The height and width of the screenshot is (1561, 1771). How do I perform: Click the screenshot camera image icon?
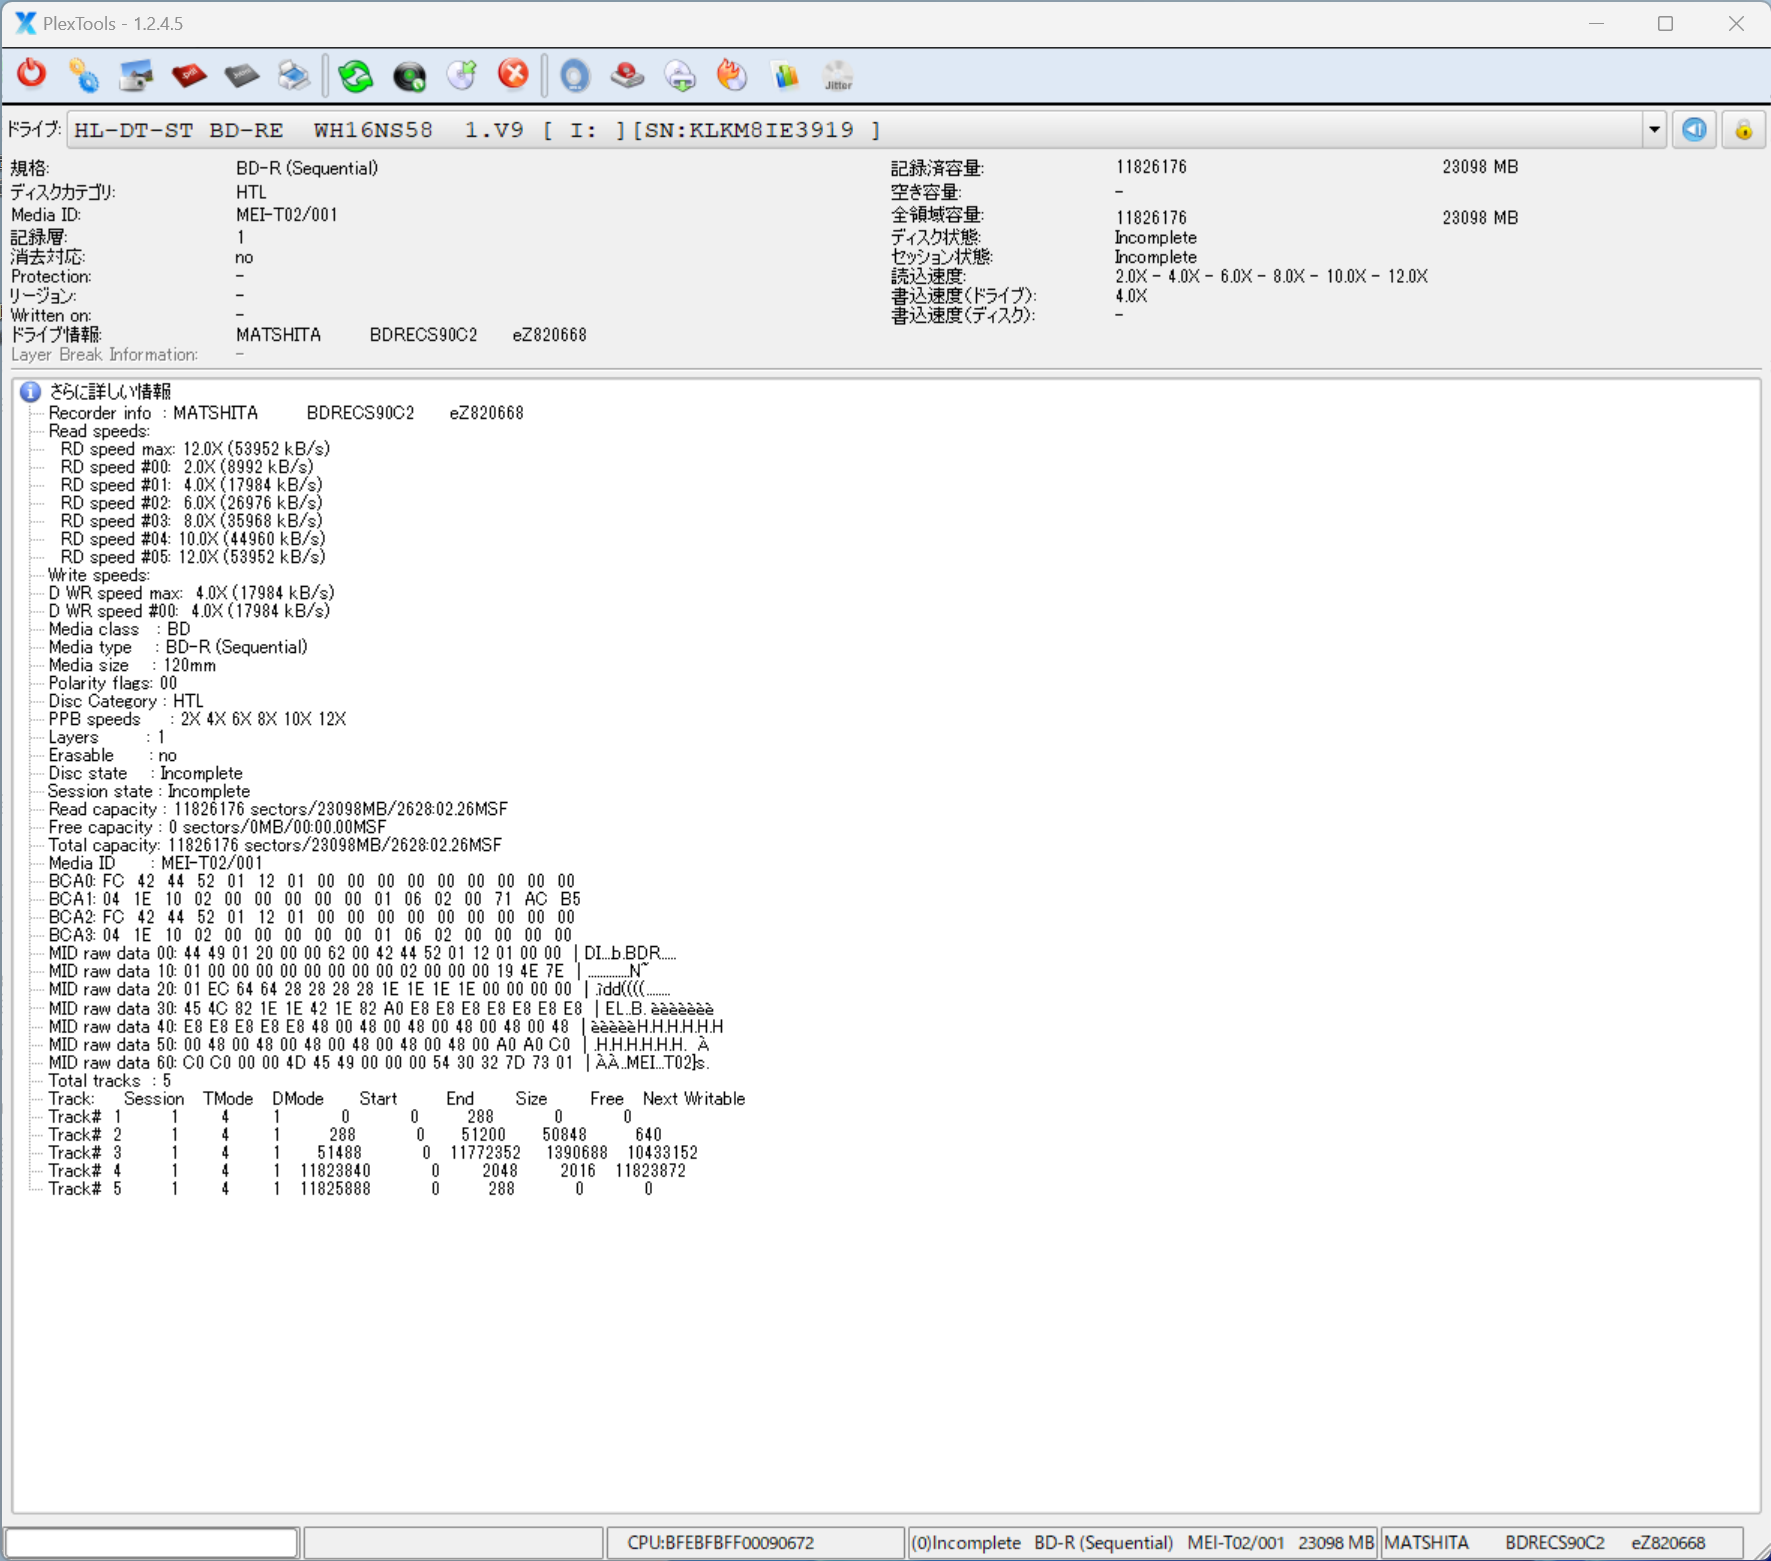point(136,75)
